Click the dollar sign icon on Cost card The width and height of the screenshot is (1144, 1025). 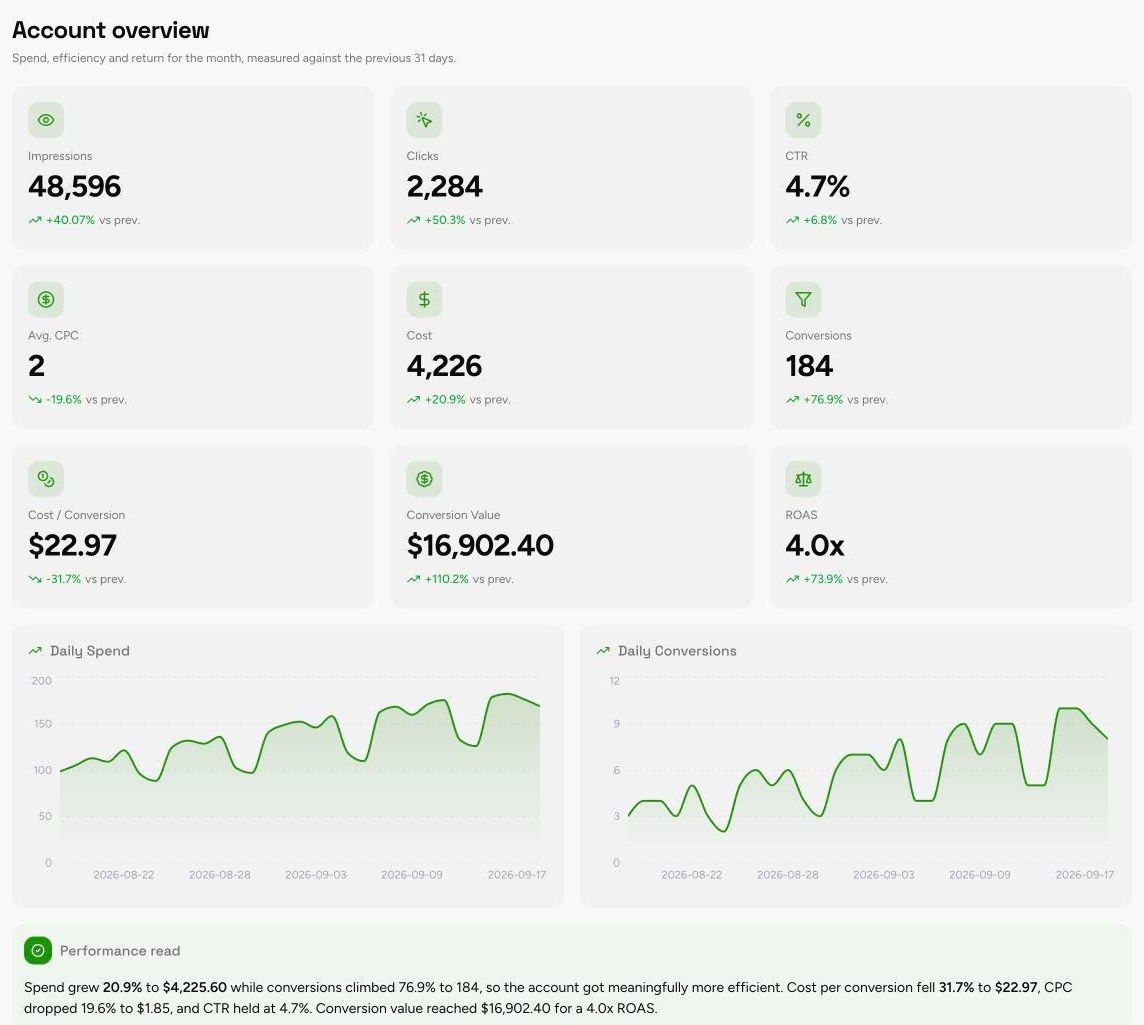(x=424, y=299)
